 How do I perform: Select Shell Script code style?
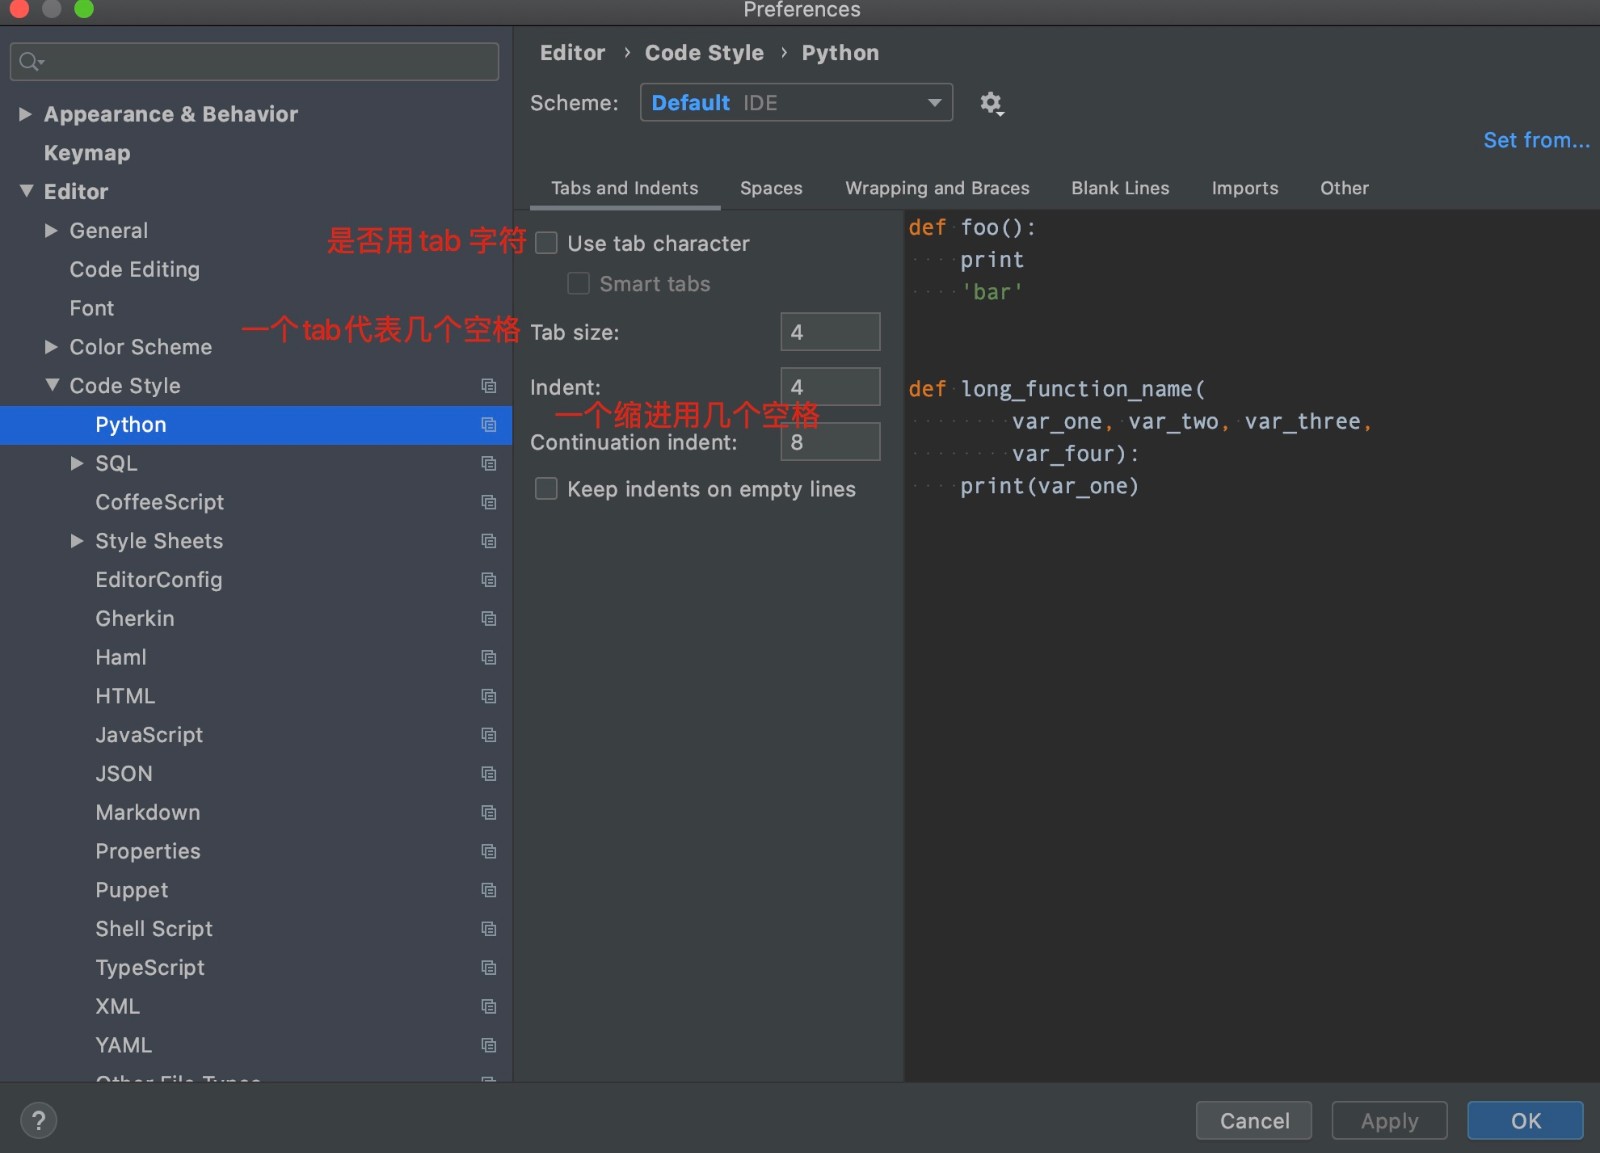point(154,929)
